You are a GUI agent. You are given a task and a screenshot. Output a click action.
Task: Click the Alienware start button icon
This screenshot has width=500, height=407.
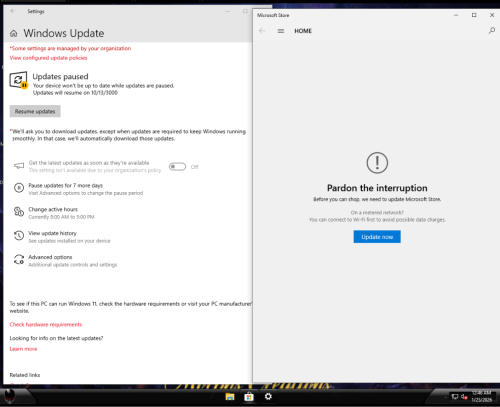10,396
